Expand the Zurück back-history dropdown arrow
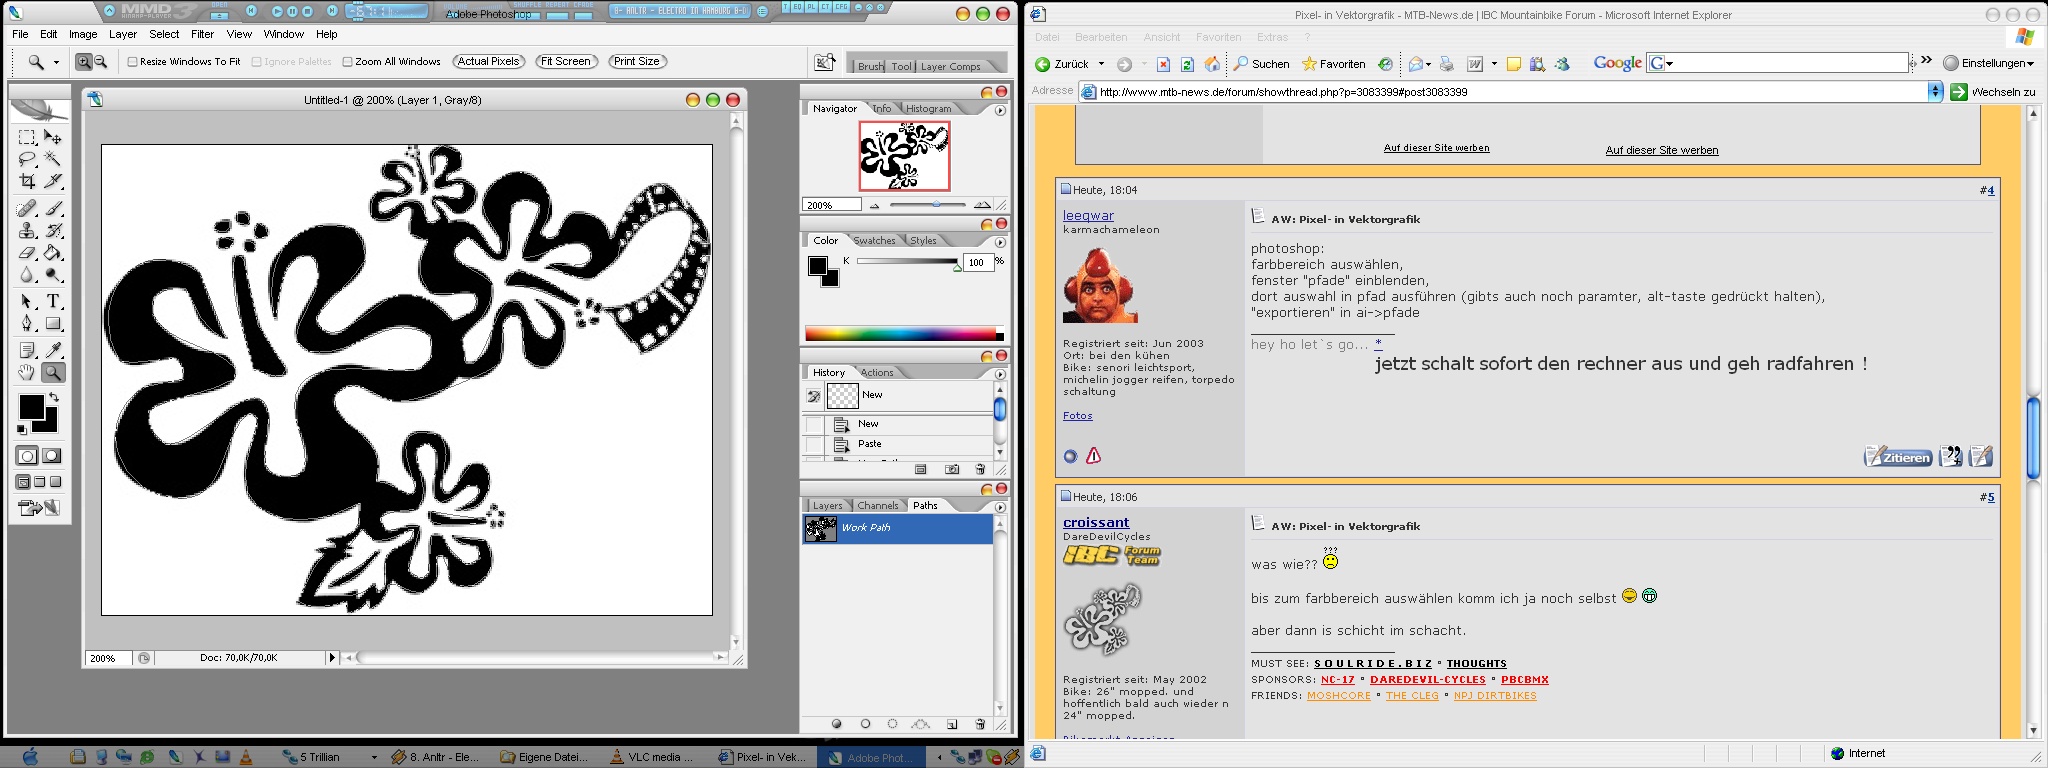The height and width of the screenshot is (768, 2048). 1102,64
